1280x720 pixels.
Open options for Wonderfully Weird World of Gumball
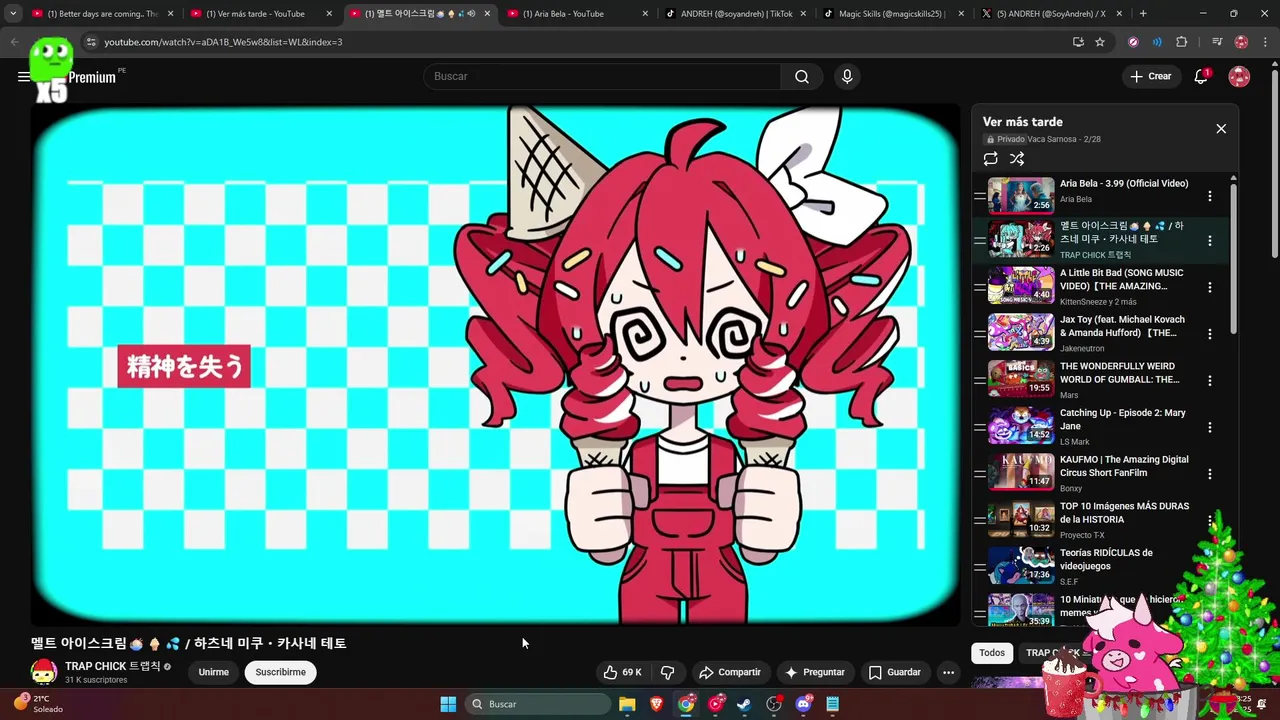pyautogui.click(x=1210, y=381)
